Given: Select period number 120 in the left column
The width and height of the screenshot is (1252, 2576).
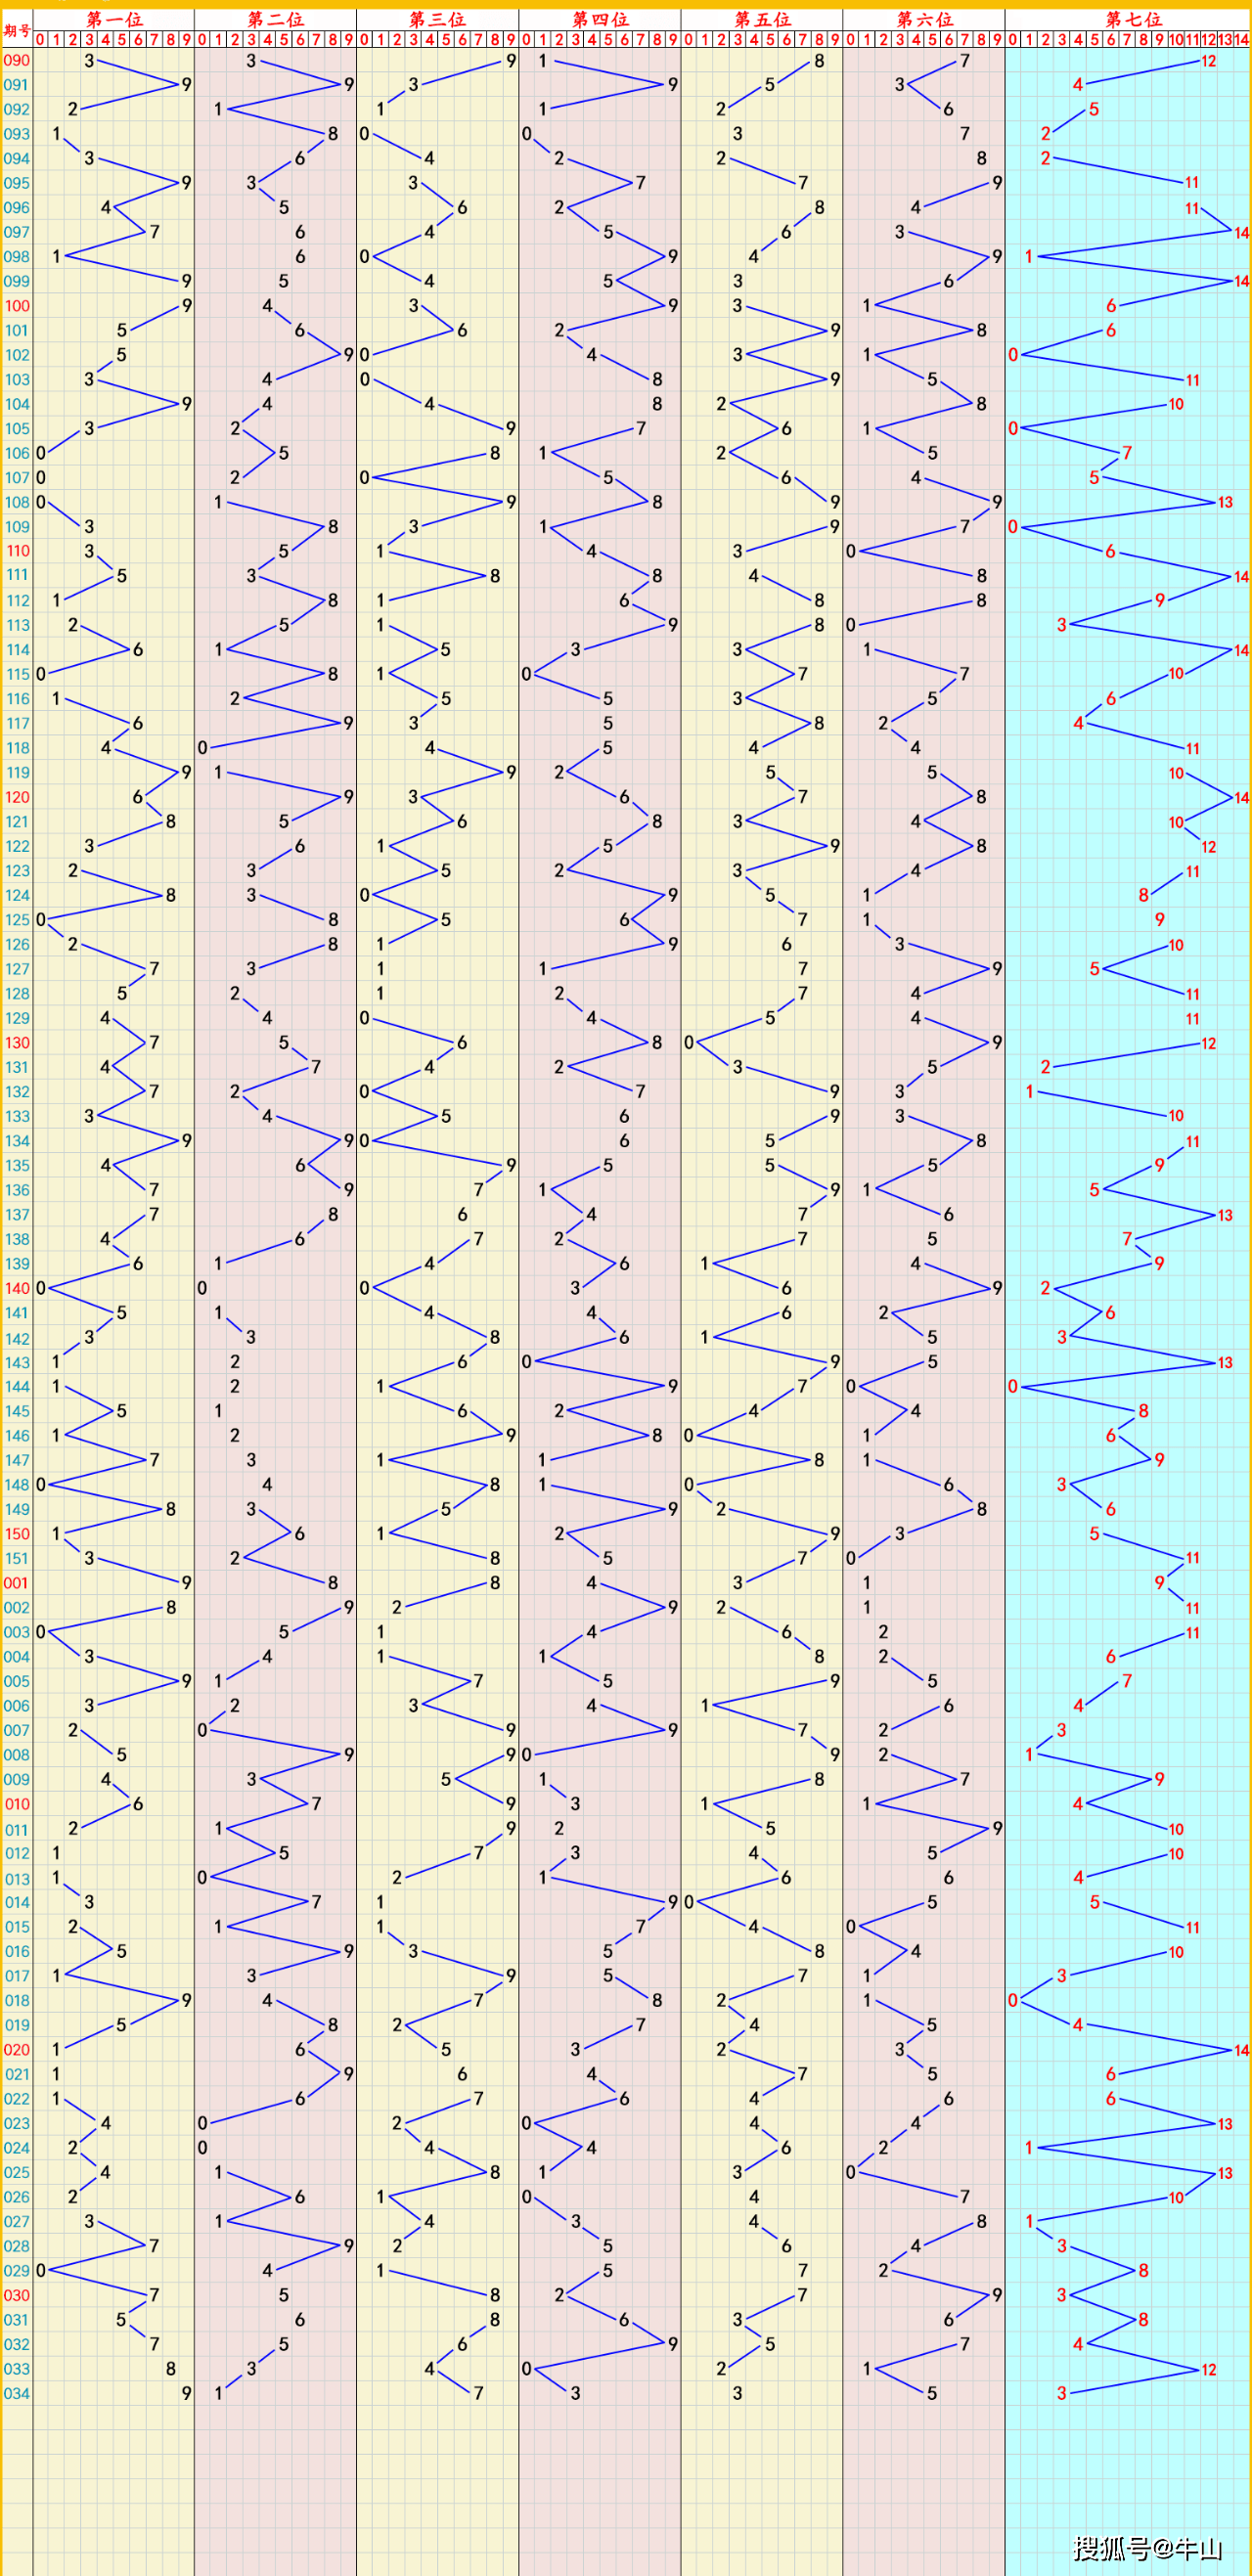Looking at the screenshot, I should [17, 797].
